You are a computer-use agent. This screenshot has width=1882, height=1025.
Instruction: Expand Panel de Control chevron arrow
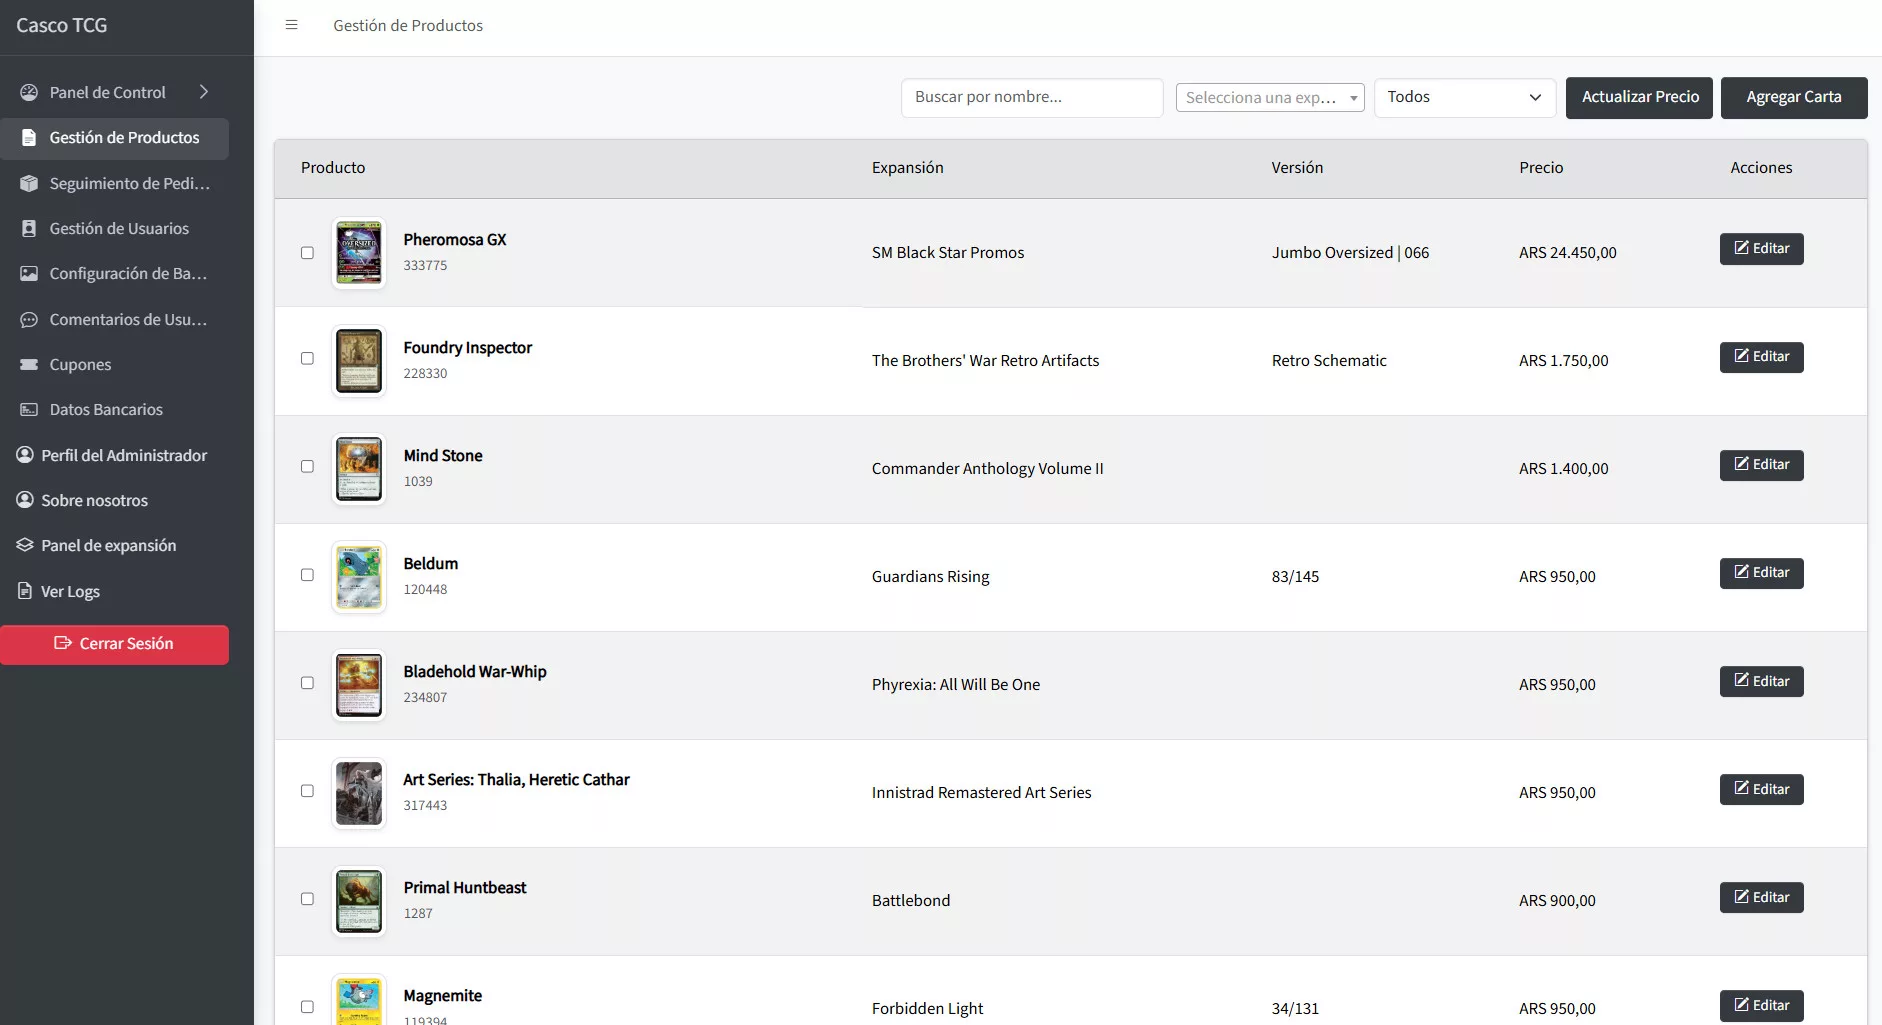[204, 92]
